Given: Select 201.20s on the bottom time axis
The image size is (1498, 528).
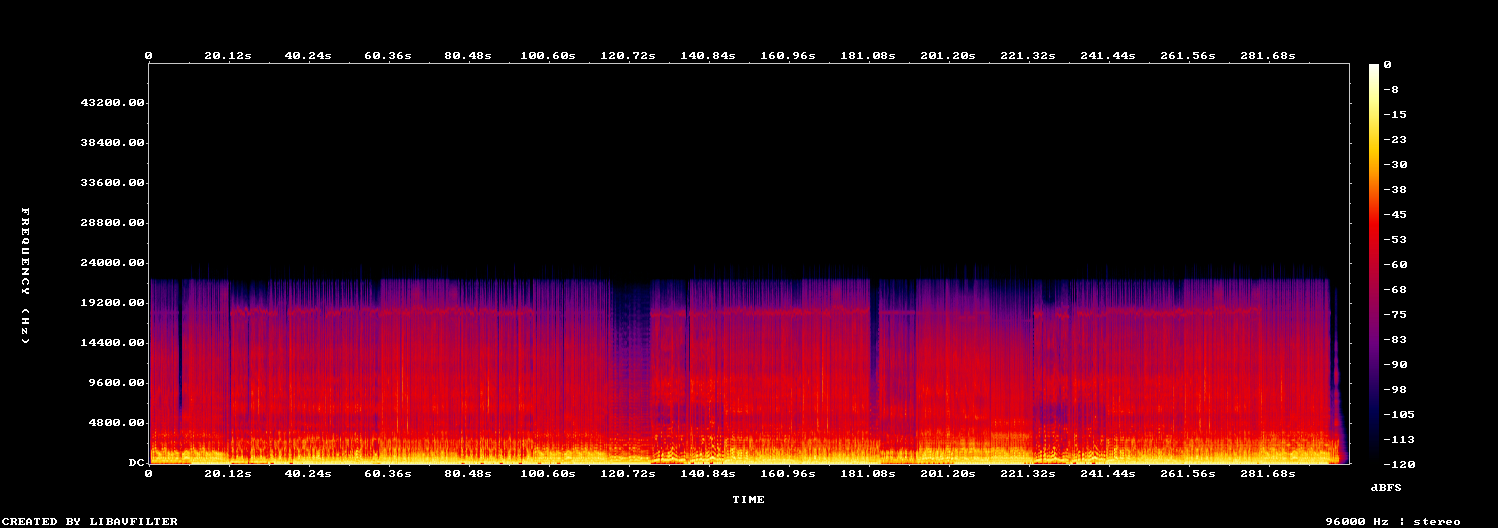Looking at the screenshot, I should (948, 474).
